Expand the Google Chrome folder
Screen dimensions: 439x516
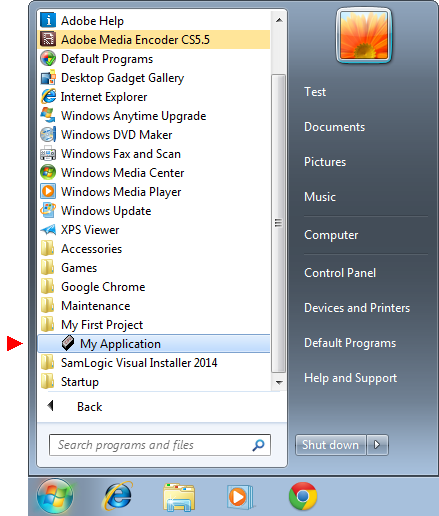coord(154,287)
